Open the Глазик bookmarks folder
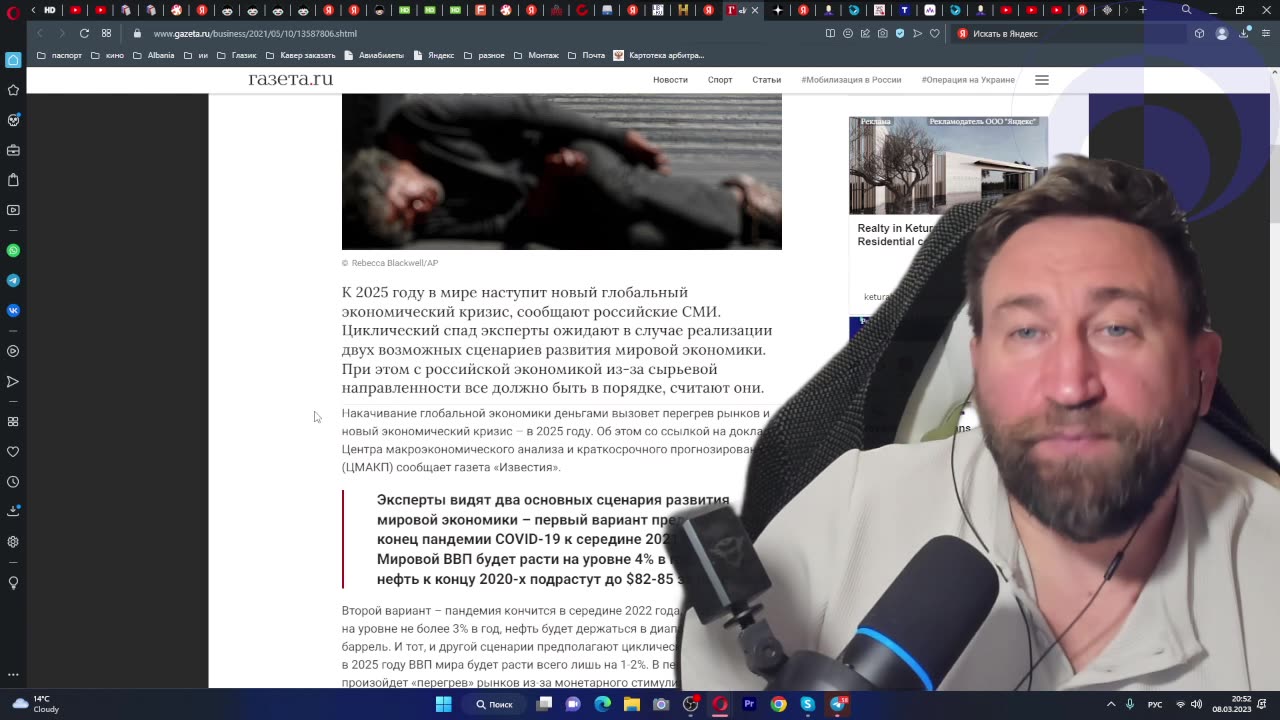This screenshot has height=720, width=1280. (237, 55)
